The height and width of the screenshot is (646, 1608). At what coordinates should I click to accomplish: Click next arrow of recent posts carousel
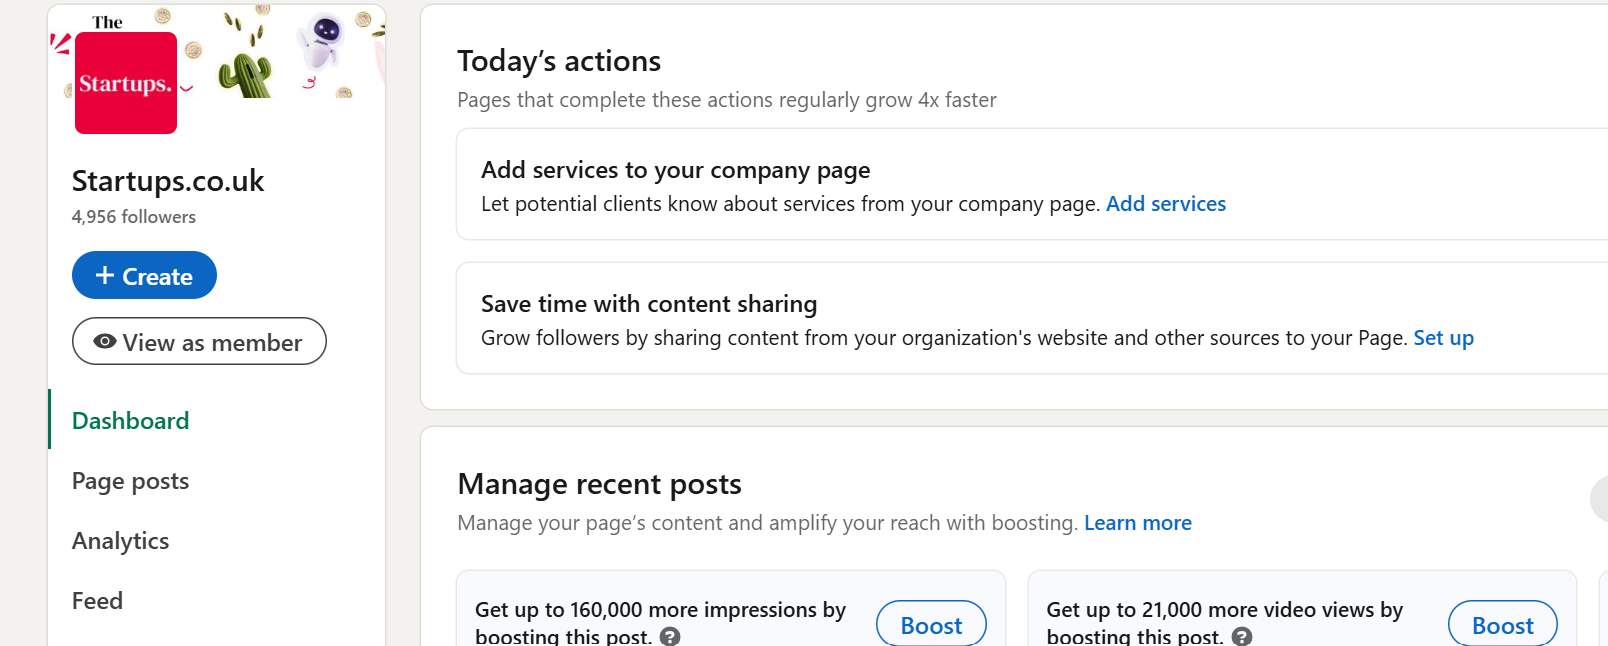point(1600,498)
